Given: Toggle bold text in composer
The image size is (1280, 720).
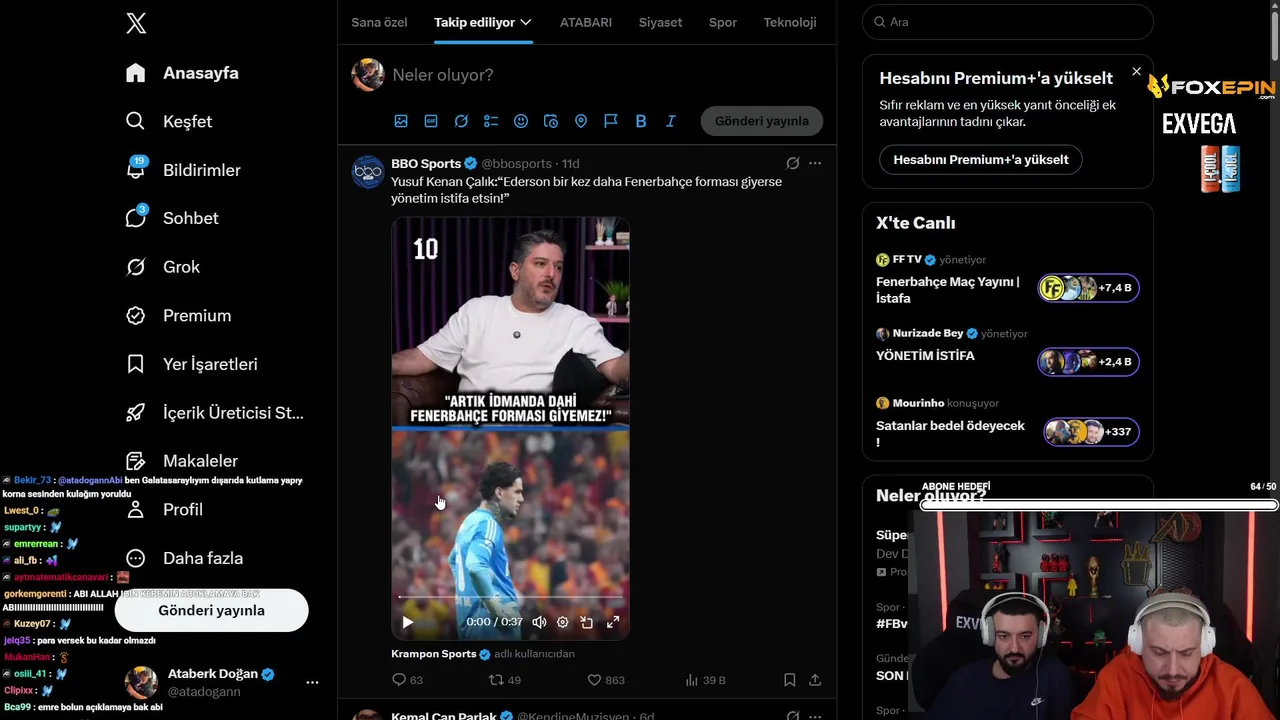Looking at the screenshot, I should [x=641, y=121].
